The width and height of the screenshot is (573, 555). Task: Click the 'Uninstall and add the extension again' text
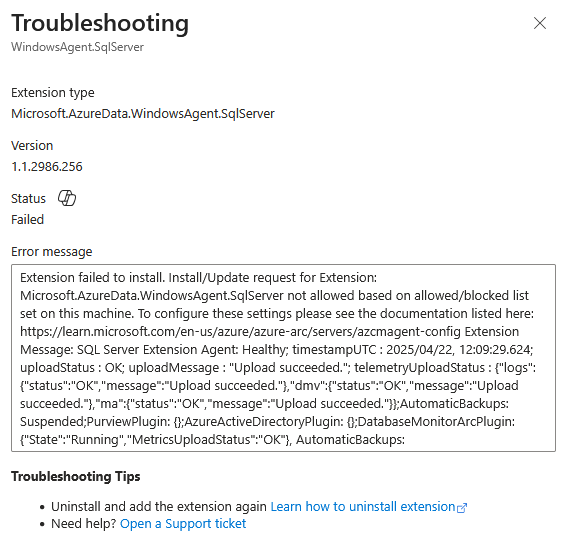point(159,506)
